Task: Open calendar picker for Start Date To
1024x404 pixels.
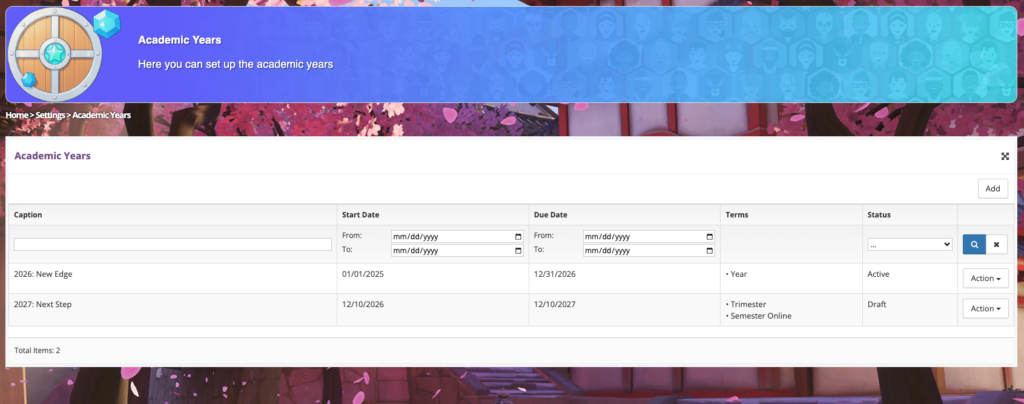Action: point(517,250)
